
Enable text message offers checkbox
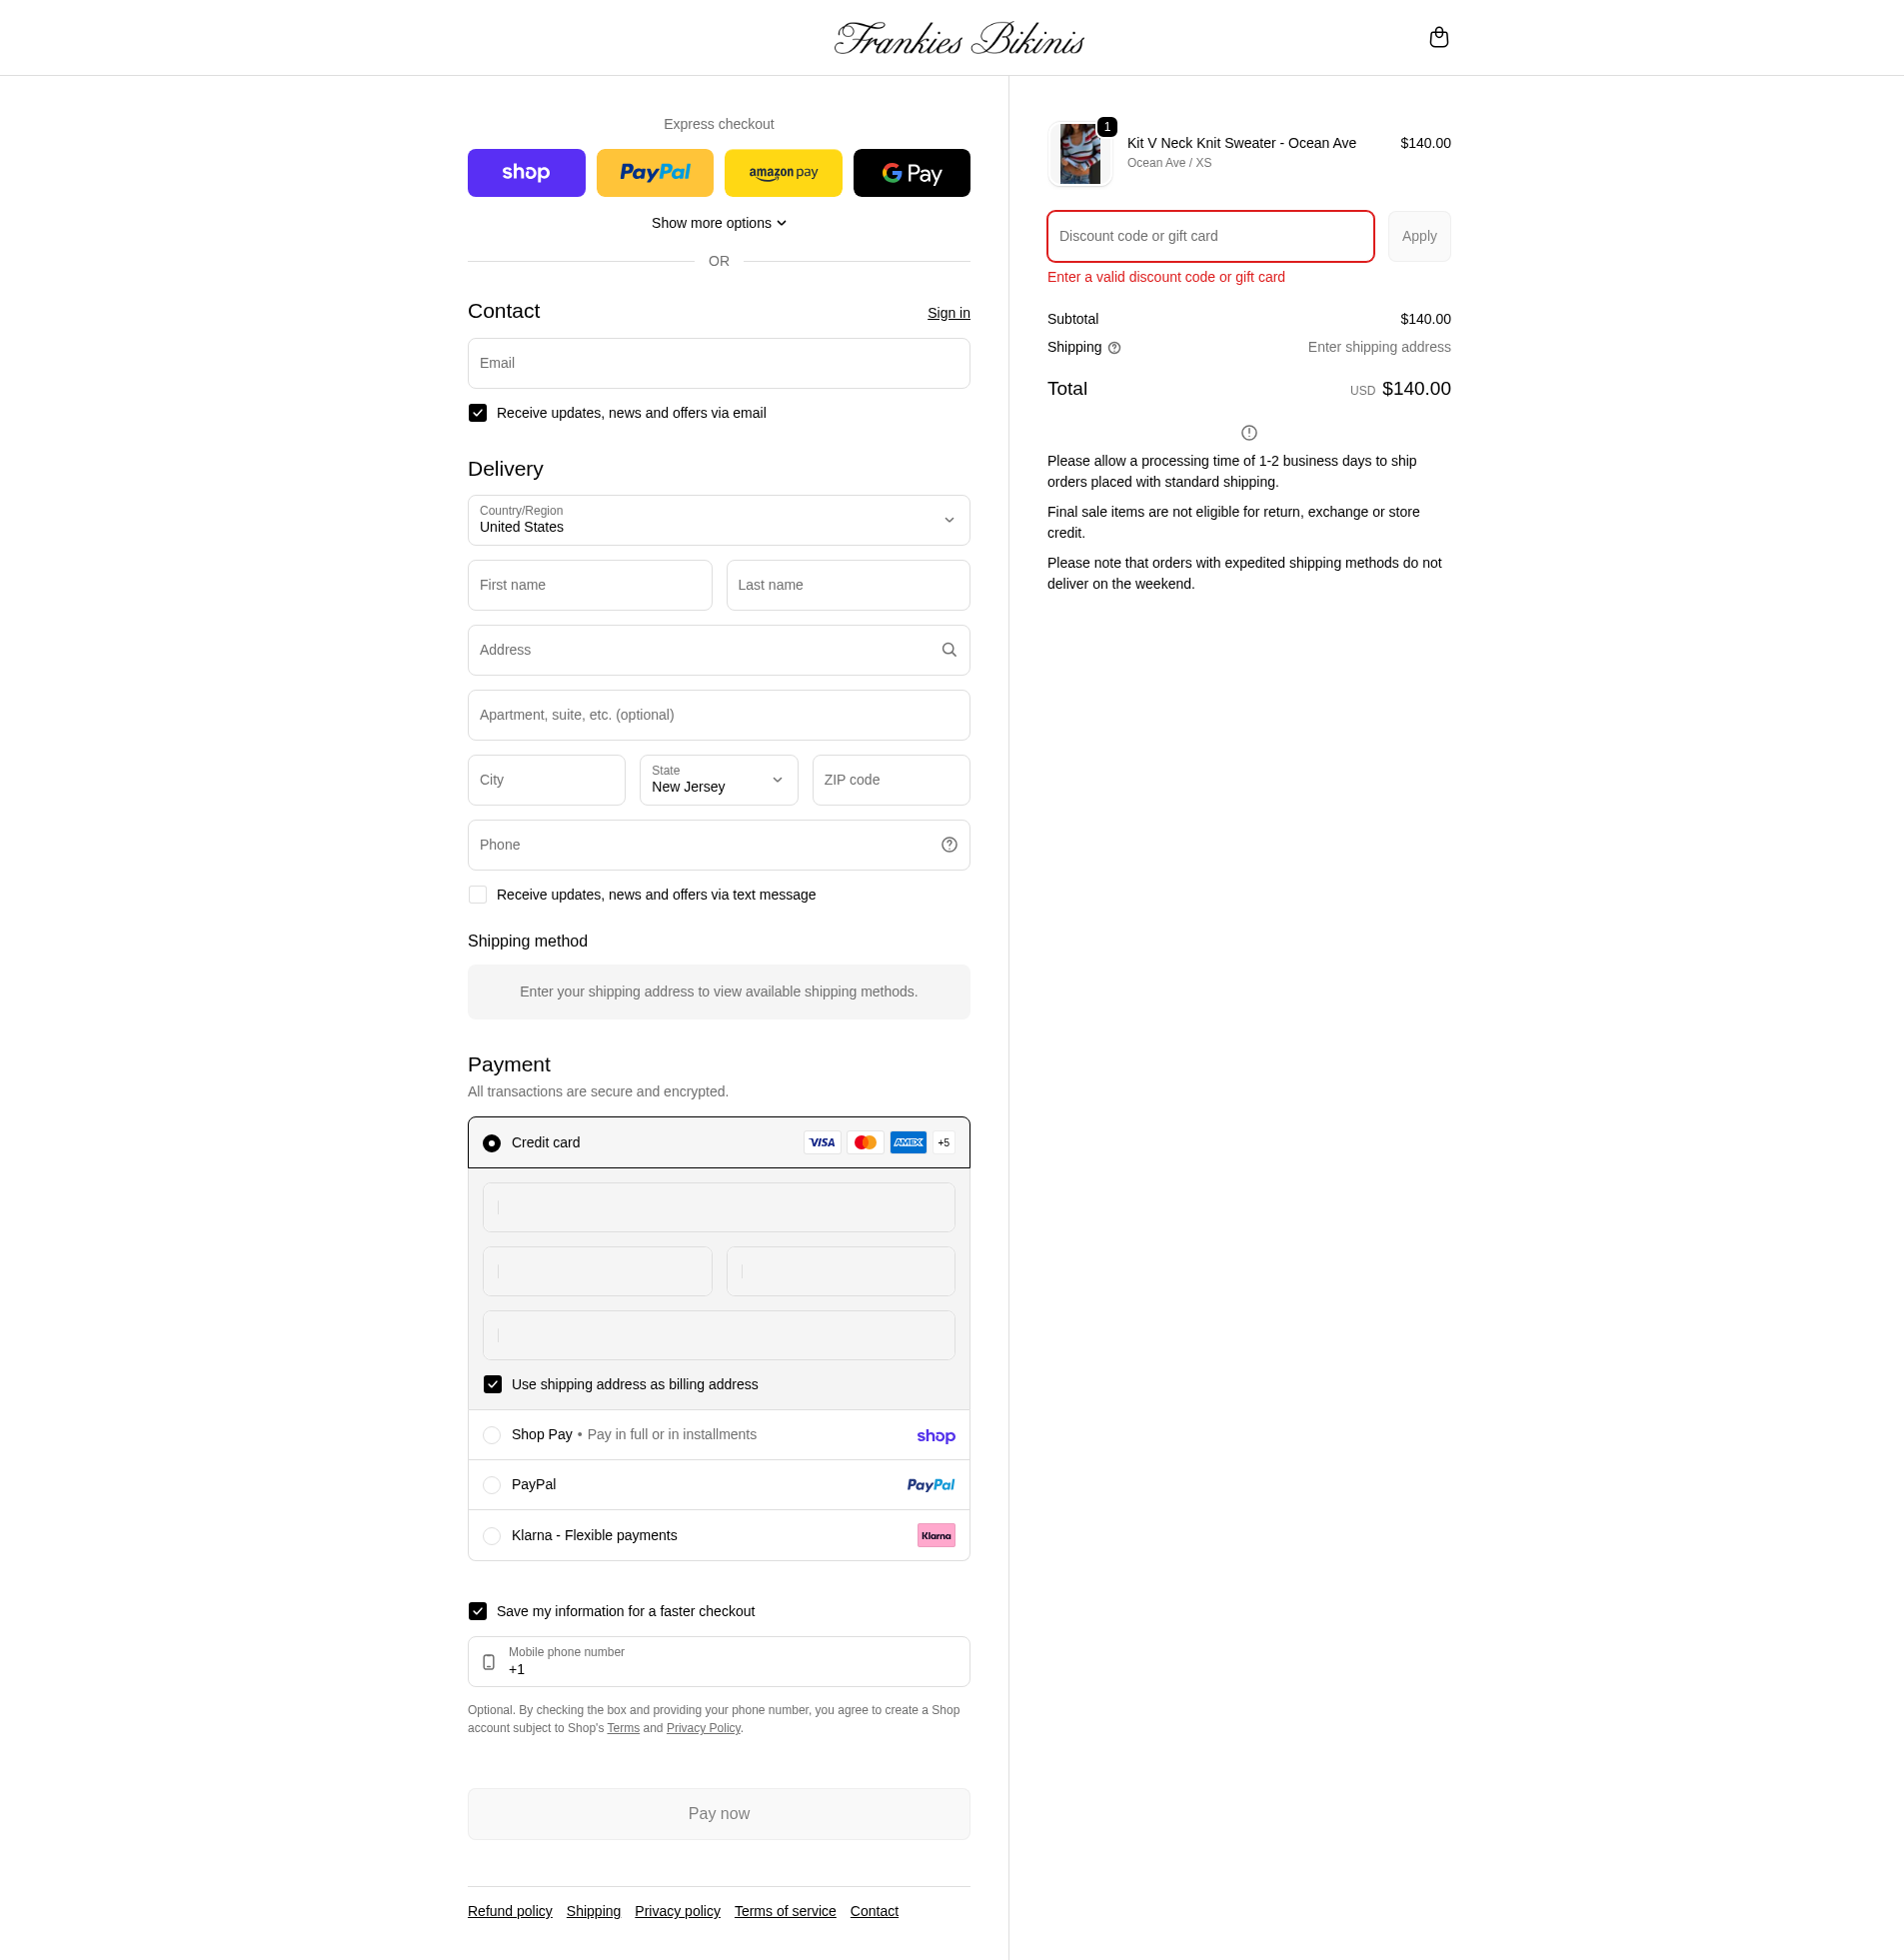pos(478,895)
